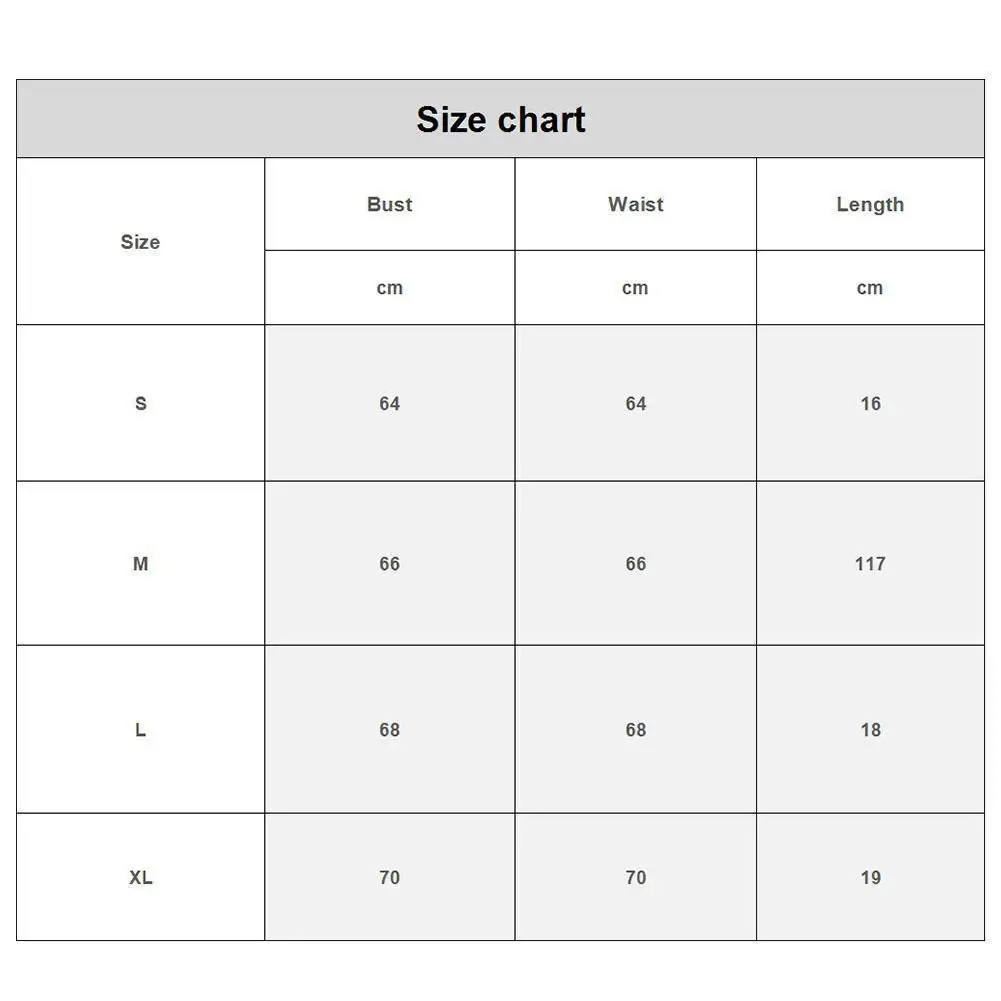
Task: Click the cm unit under Length
Action: coord(870,288)
